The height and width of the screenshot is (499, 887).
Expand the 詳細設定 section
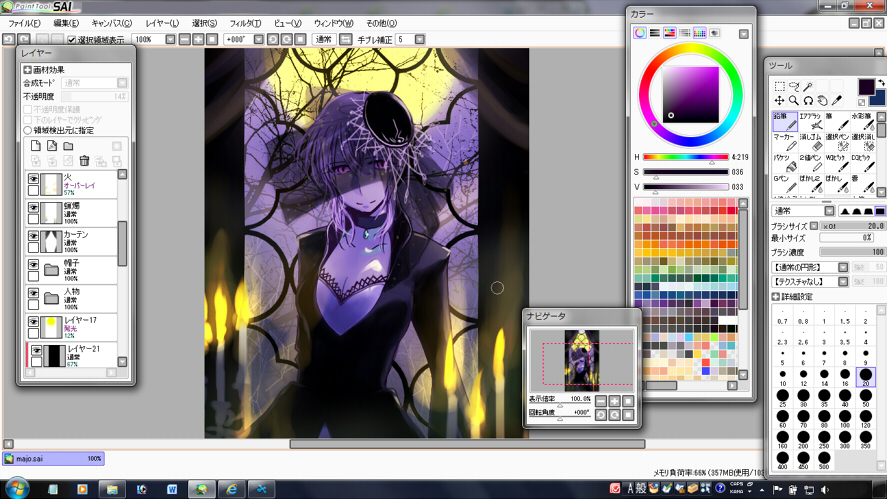776,296
